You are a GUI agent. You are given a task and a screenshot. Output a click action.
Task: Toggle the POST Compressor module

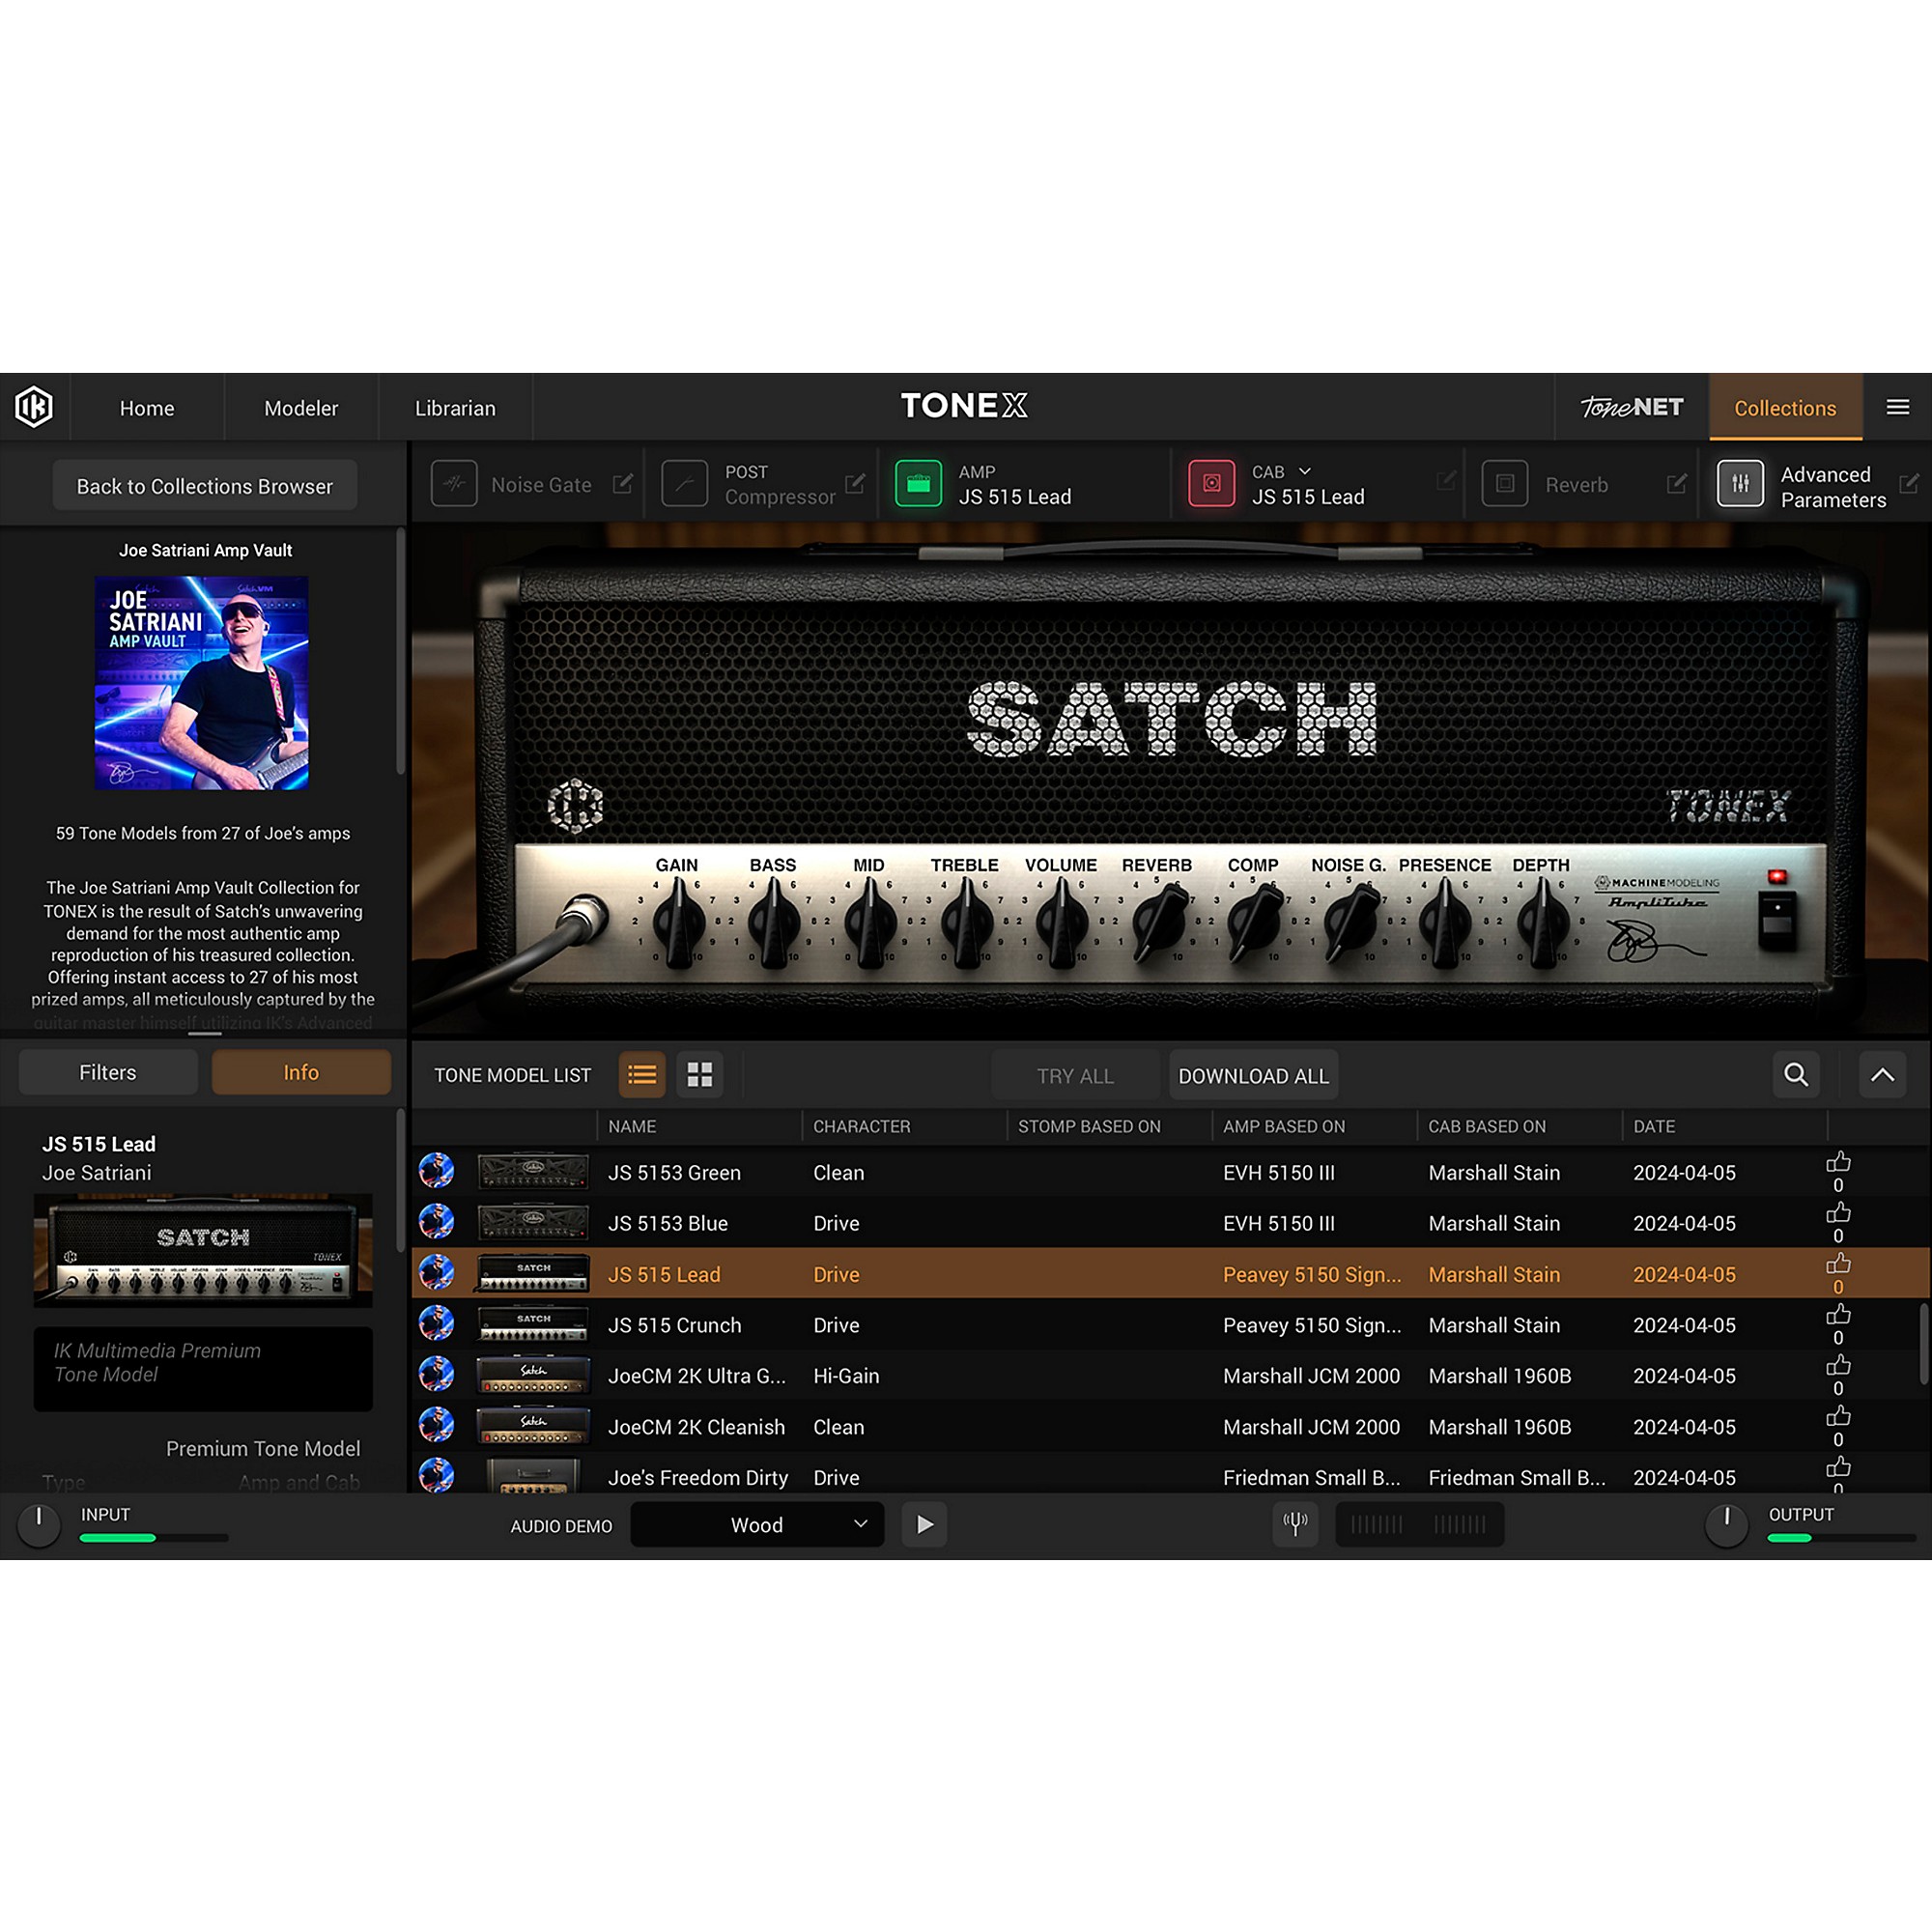685,484
